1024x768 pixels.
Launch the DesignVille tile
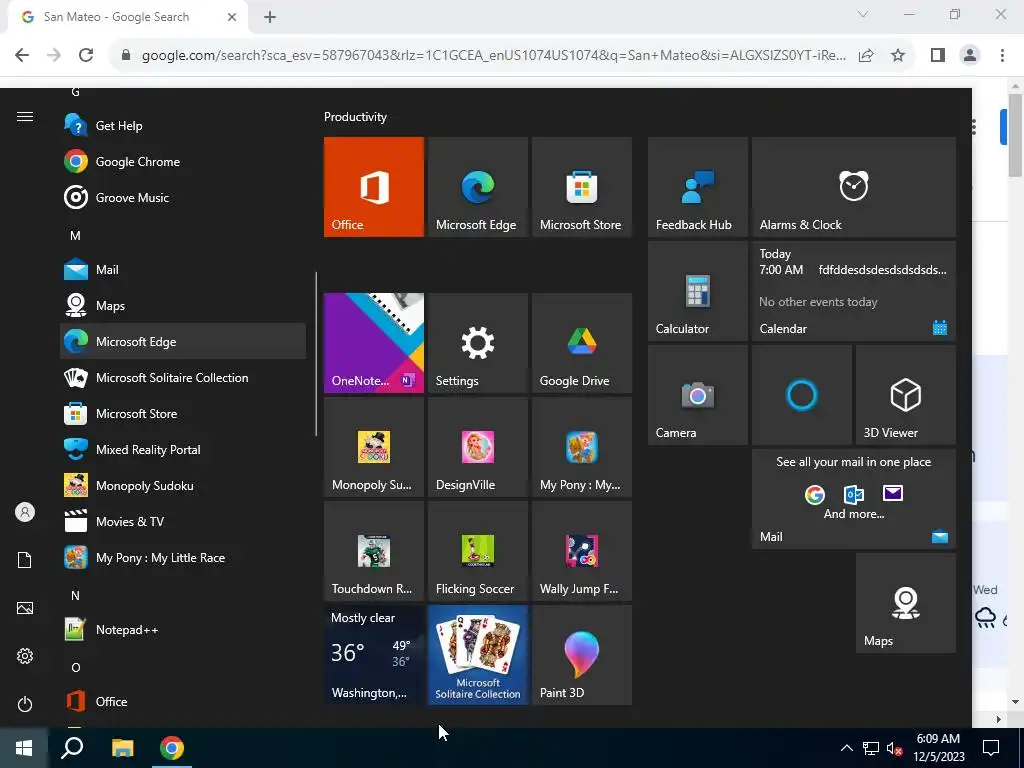(x=477, y=447)
